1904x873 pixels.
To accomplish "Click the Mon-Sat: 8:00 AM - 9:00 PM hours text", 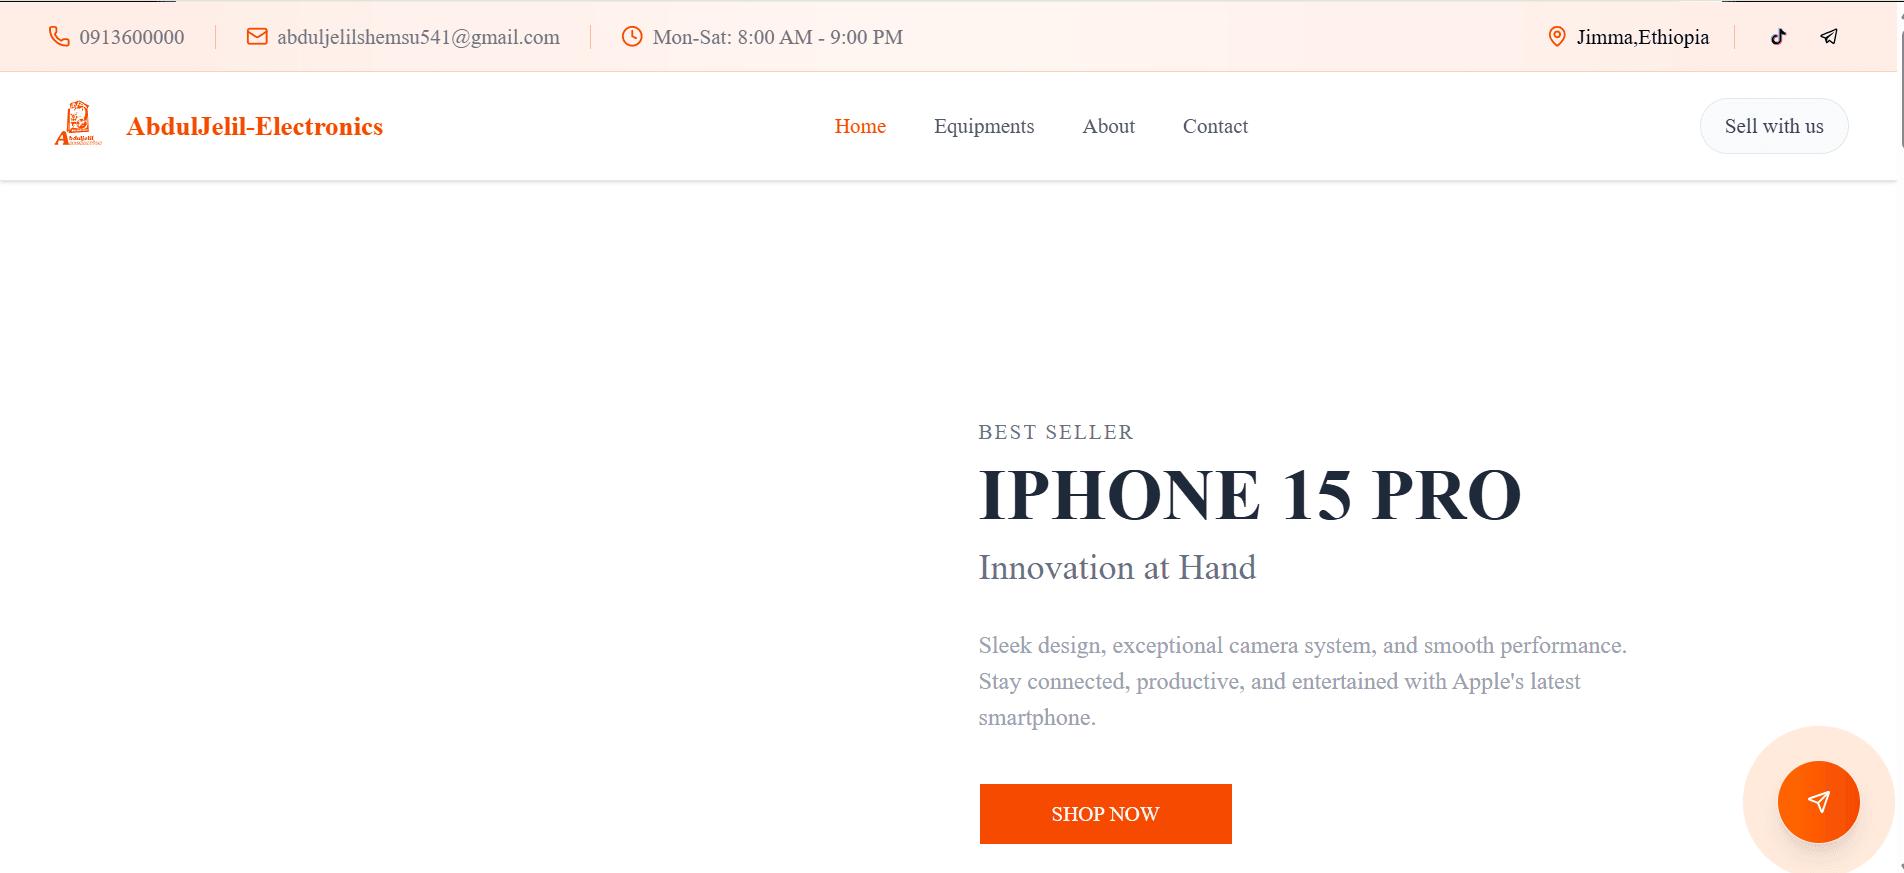I will [x=778, y=37].
